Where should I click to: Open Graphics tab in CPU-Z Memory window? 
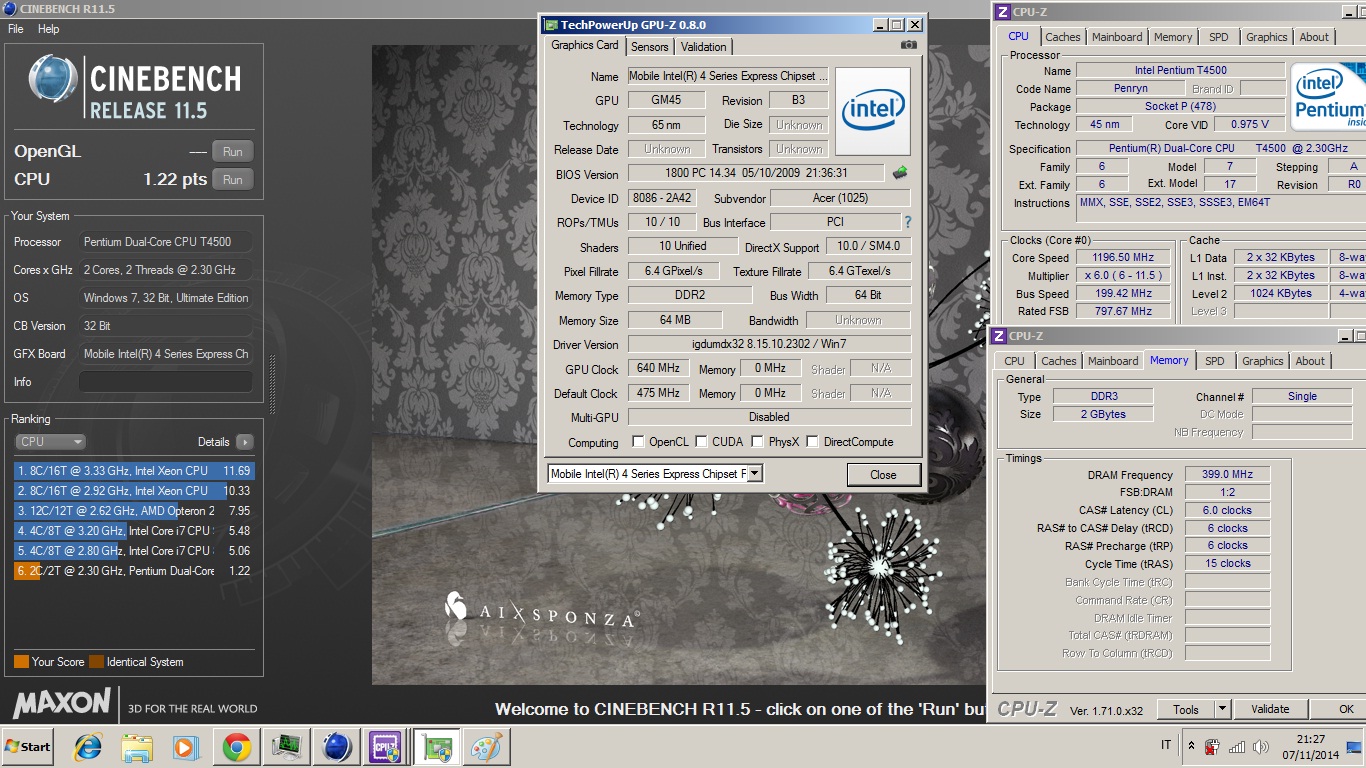pyautogui.click(x=1263, y=361)
